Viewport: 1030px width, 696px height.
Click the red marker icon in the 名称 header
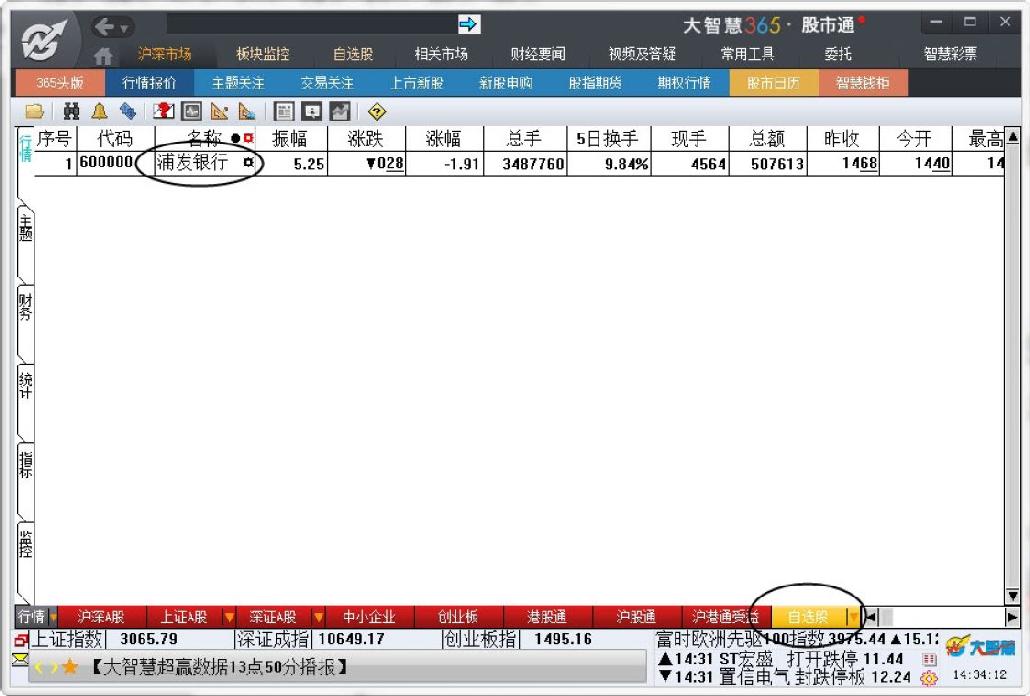tap(248, 138)
